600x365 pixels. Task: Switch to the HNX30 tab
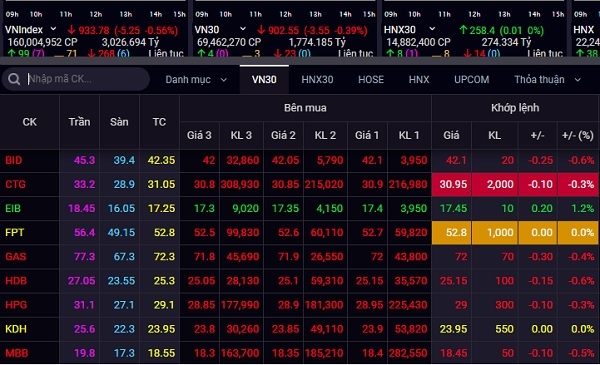click(317, 80)
